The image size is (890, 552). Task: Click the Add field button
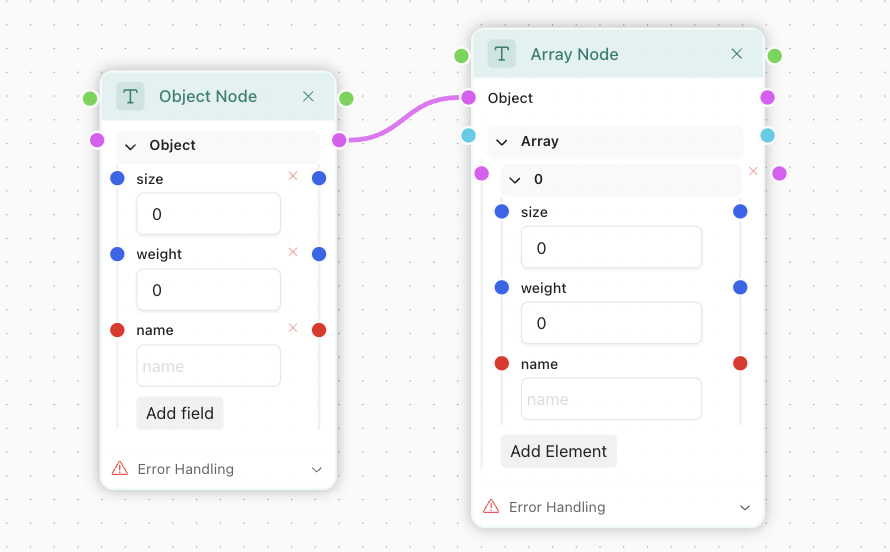coord(180,413)
